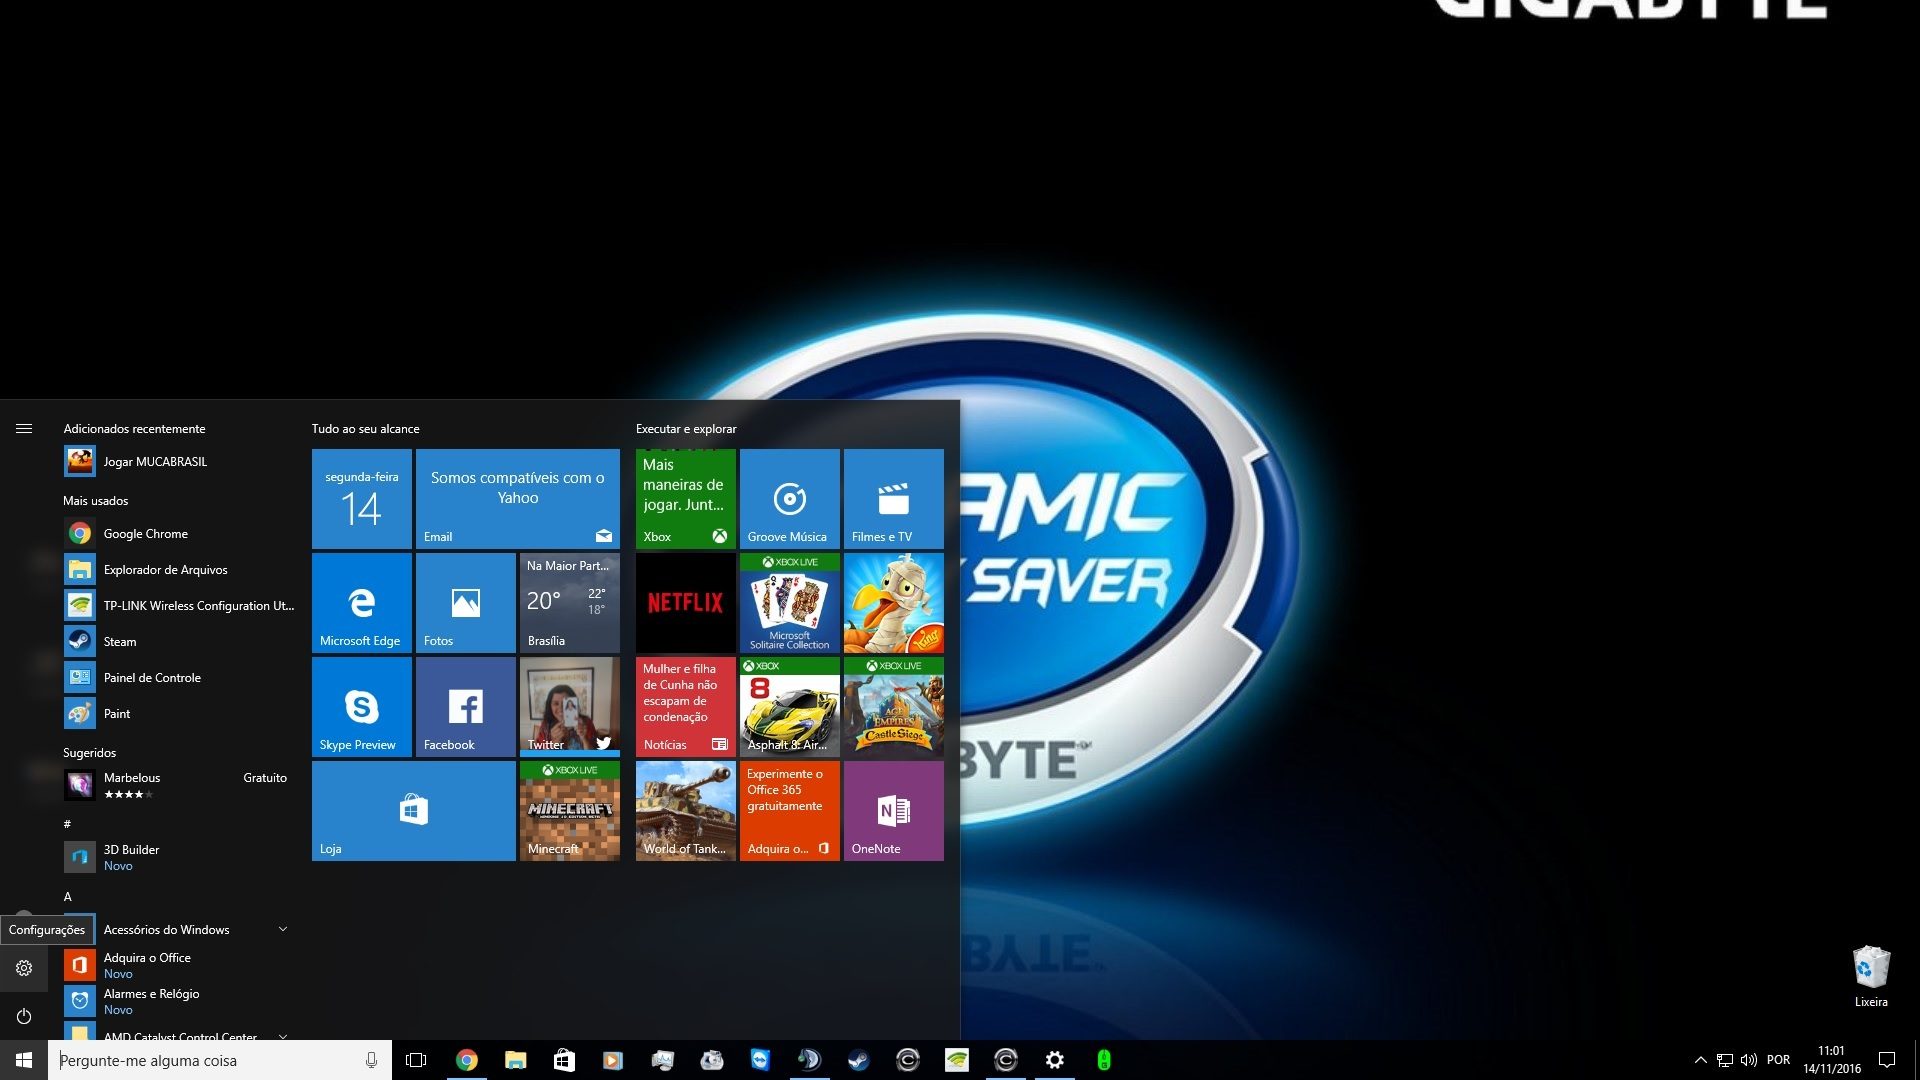Open the Brasília weather tile

coord(570,603)
